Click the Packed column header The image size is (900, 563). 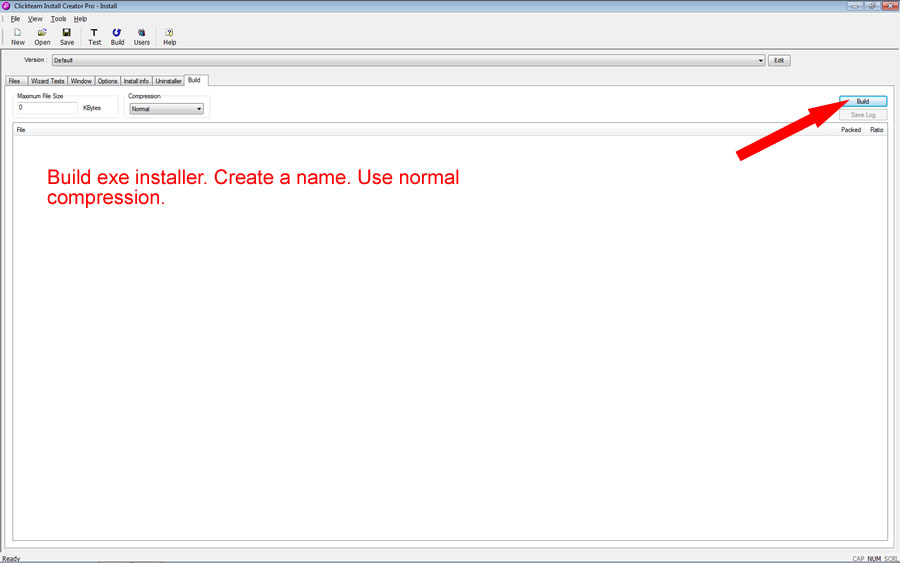[850, 130]
